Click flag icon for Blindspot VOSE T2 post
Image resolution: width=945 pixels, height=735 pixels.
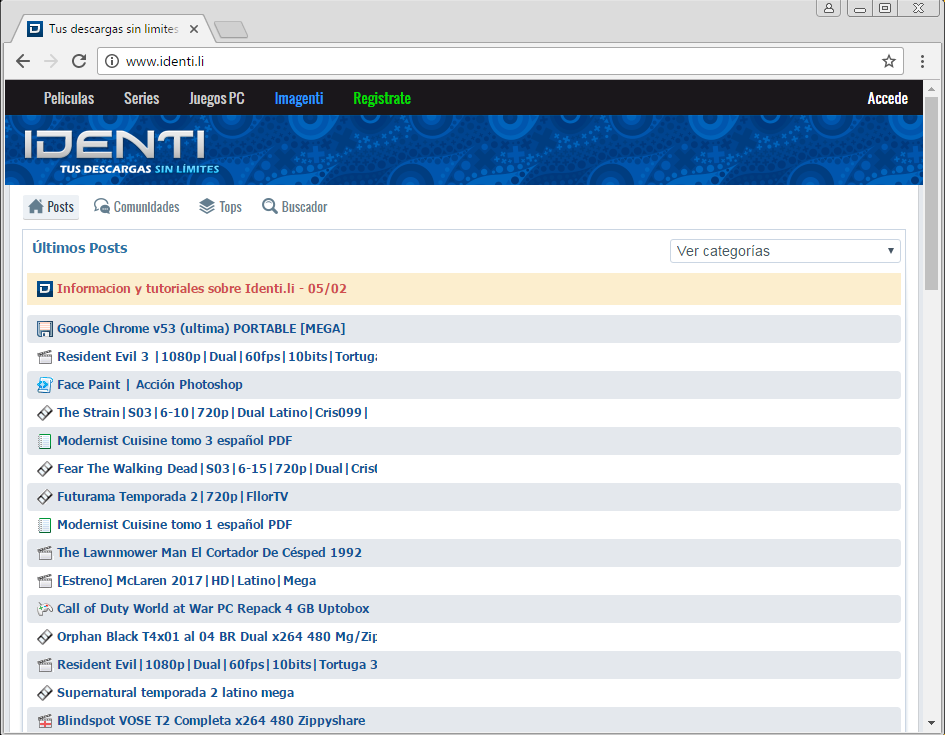pyautogui.click(x=45, y=721)
